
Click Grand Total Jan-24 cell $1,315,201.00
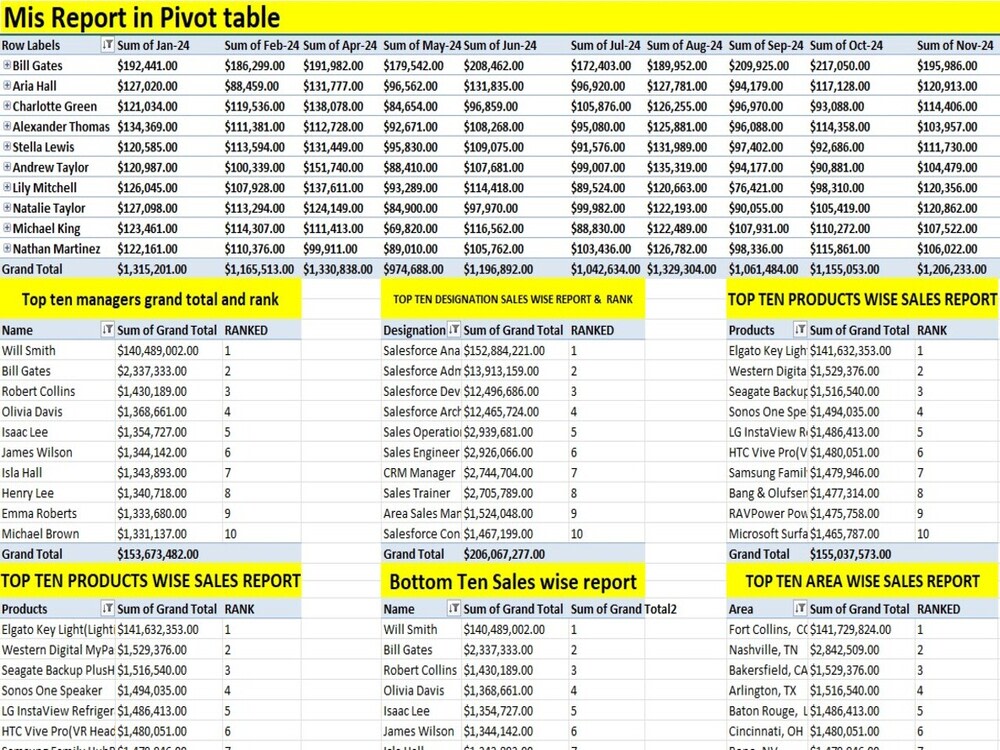152,269
